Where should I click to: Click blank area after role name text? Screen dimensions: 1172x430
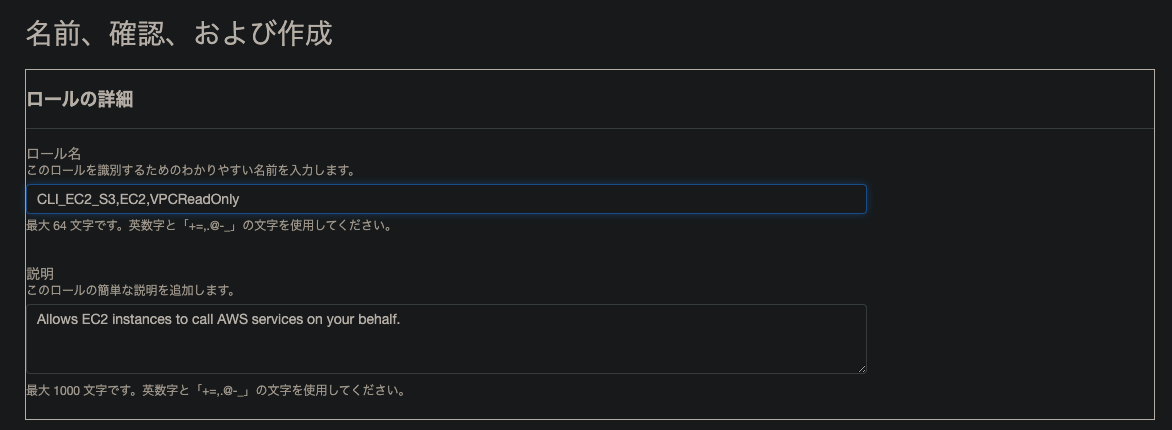pos(553,200)
